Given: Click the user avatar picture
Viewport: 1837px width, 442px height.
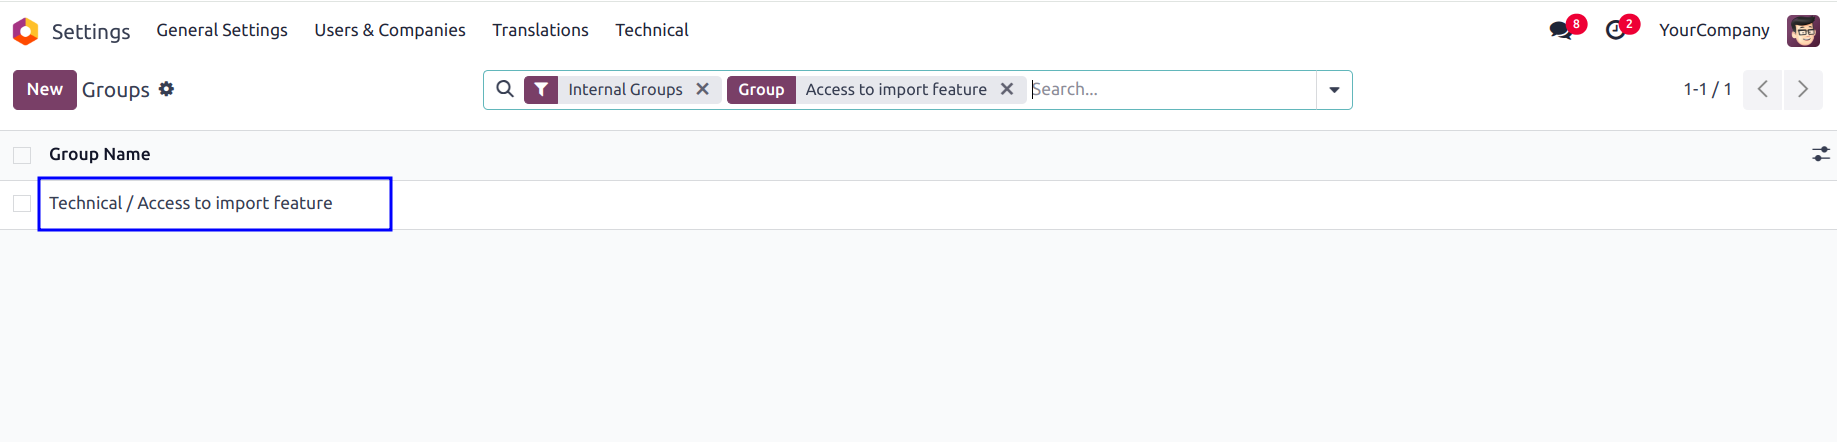Looking at the screenshot, I should [x=1803, y=31].
